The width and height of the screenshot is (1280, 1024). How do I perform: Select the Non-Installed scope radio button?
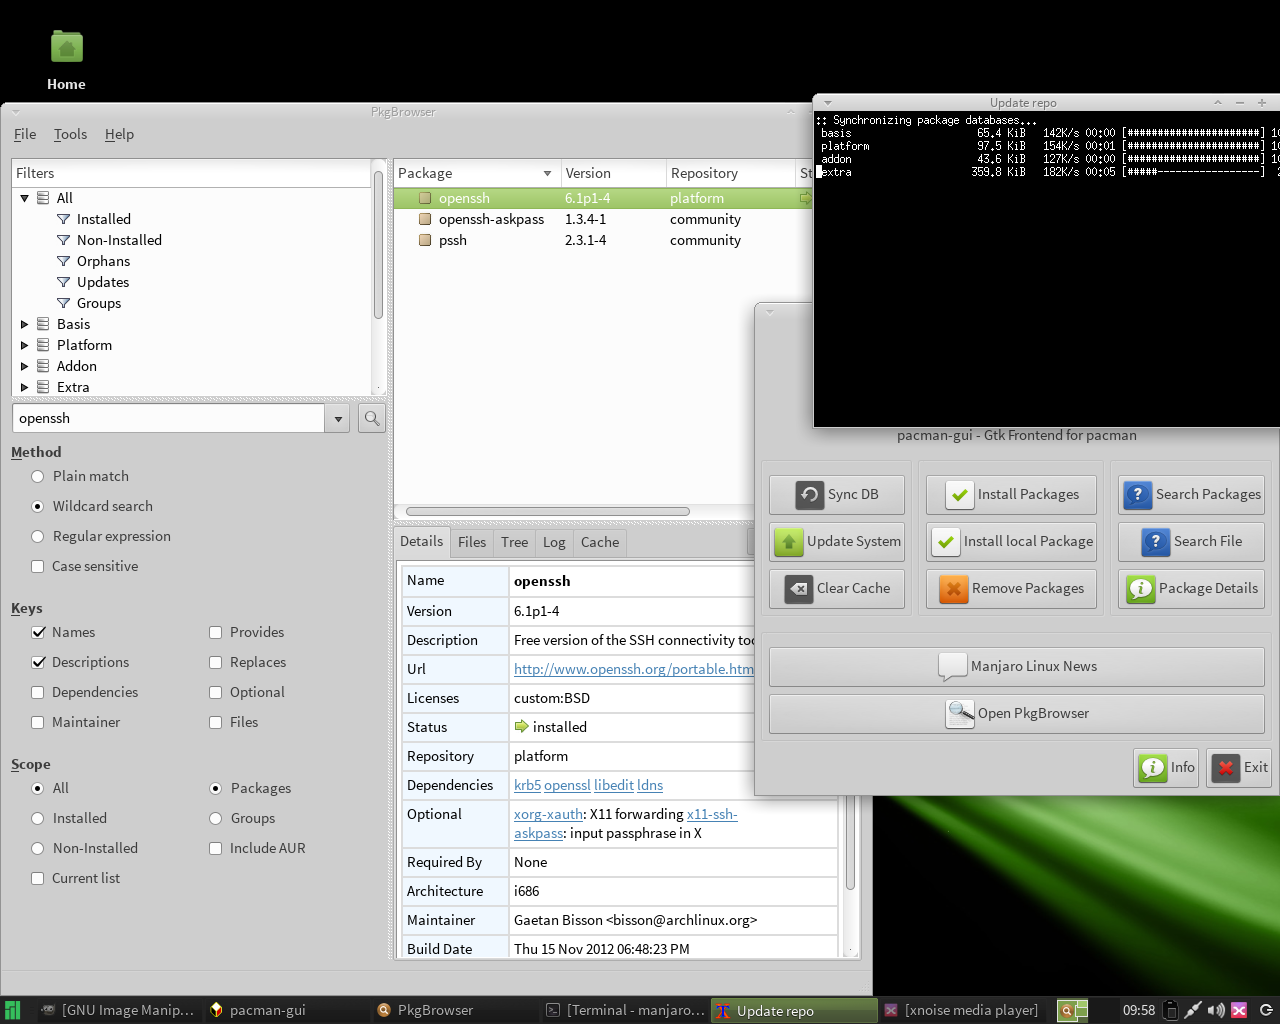(38, 848)
